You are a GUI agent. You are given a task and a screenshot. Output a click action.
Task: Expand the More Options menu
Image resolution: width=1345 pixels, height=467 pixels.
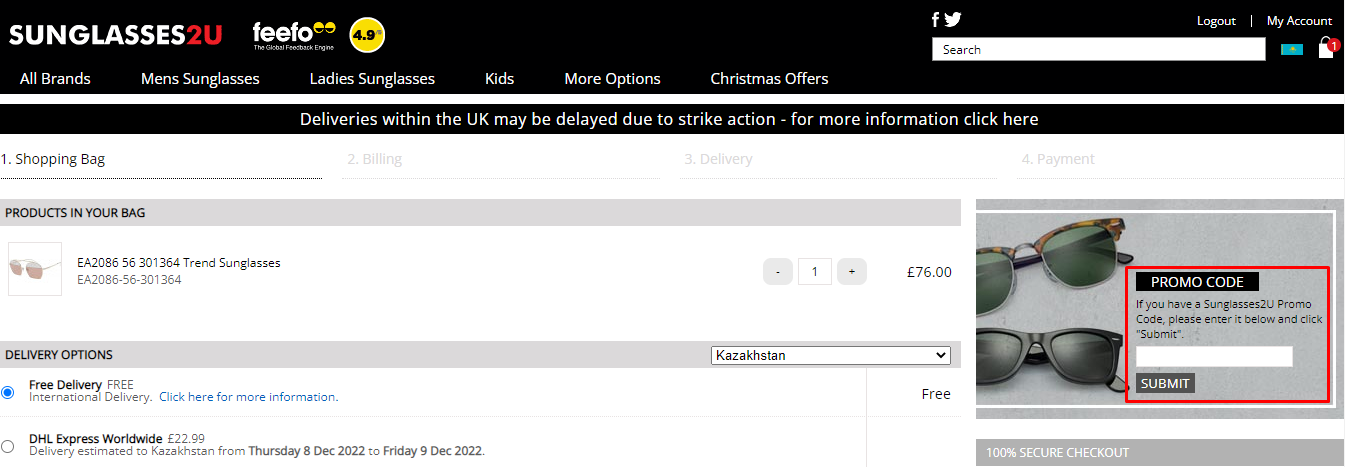[612, 79]
